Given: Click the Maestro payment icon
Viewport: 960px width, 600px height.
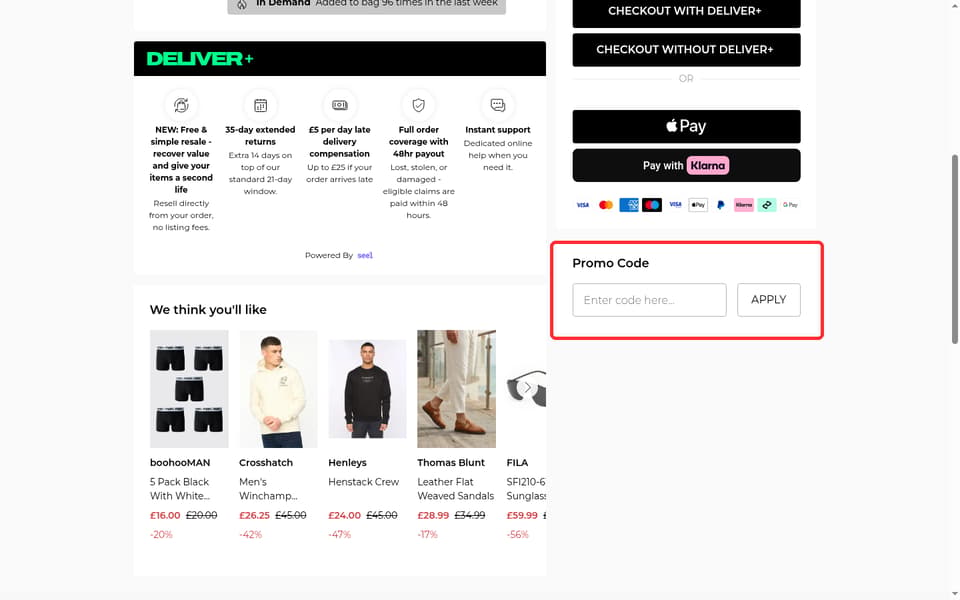Looking at the screenshot, I should point(651,205).
